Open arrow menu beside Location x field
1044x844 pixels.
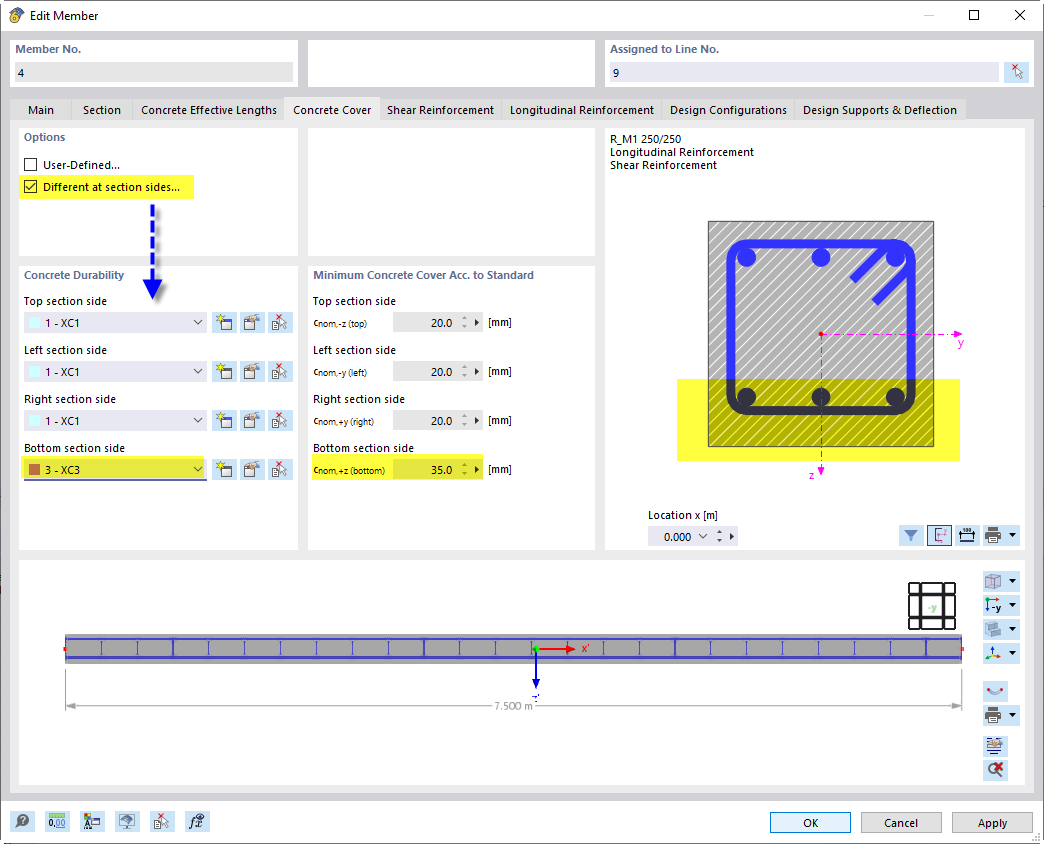[732, 536]
